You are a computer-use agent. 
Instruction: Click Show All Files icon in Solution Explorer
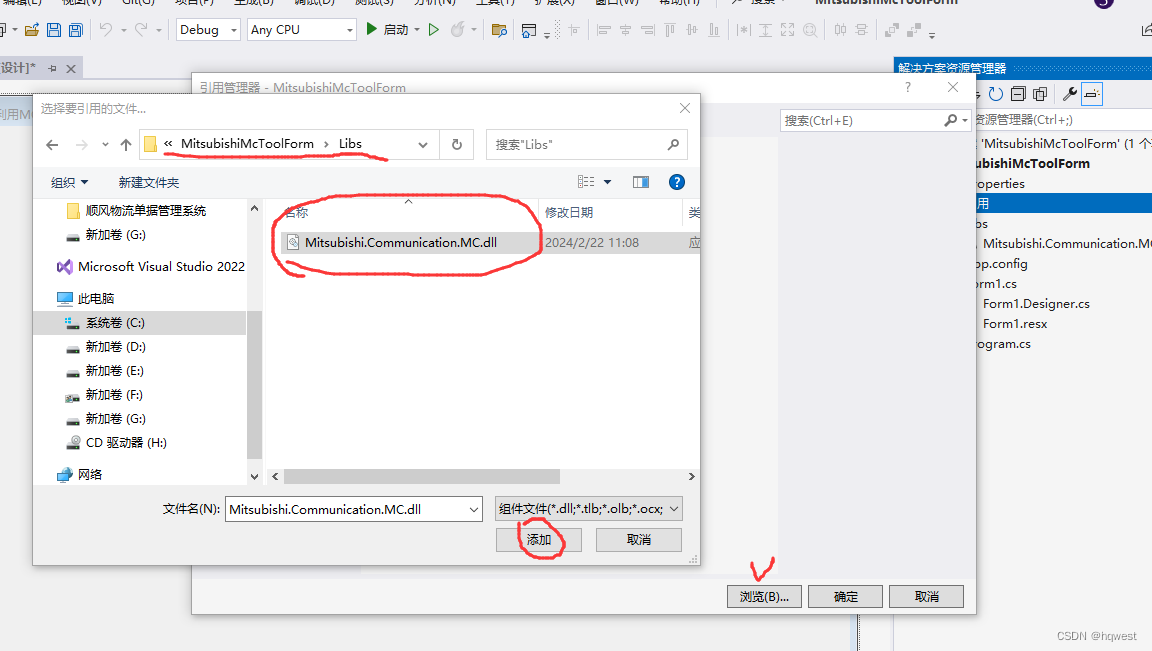pos(1040,94)
